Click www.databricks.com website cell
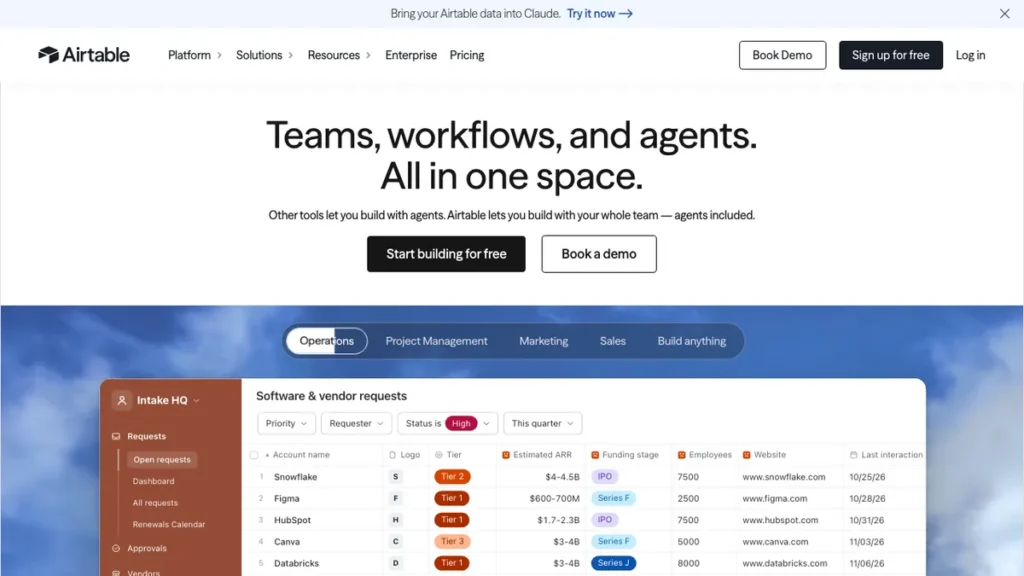 point(784,564)
